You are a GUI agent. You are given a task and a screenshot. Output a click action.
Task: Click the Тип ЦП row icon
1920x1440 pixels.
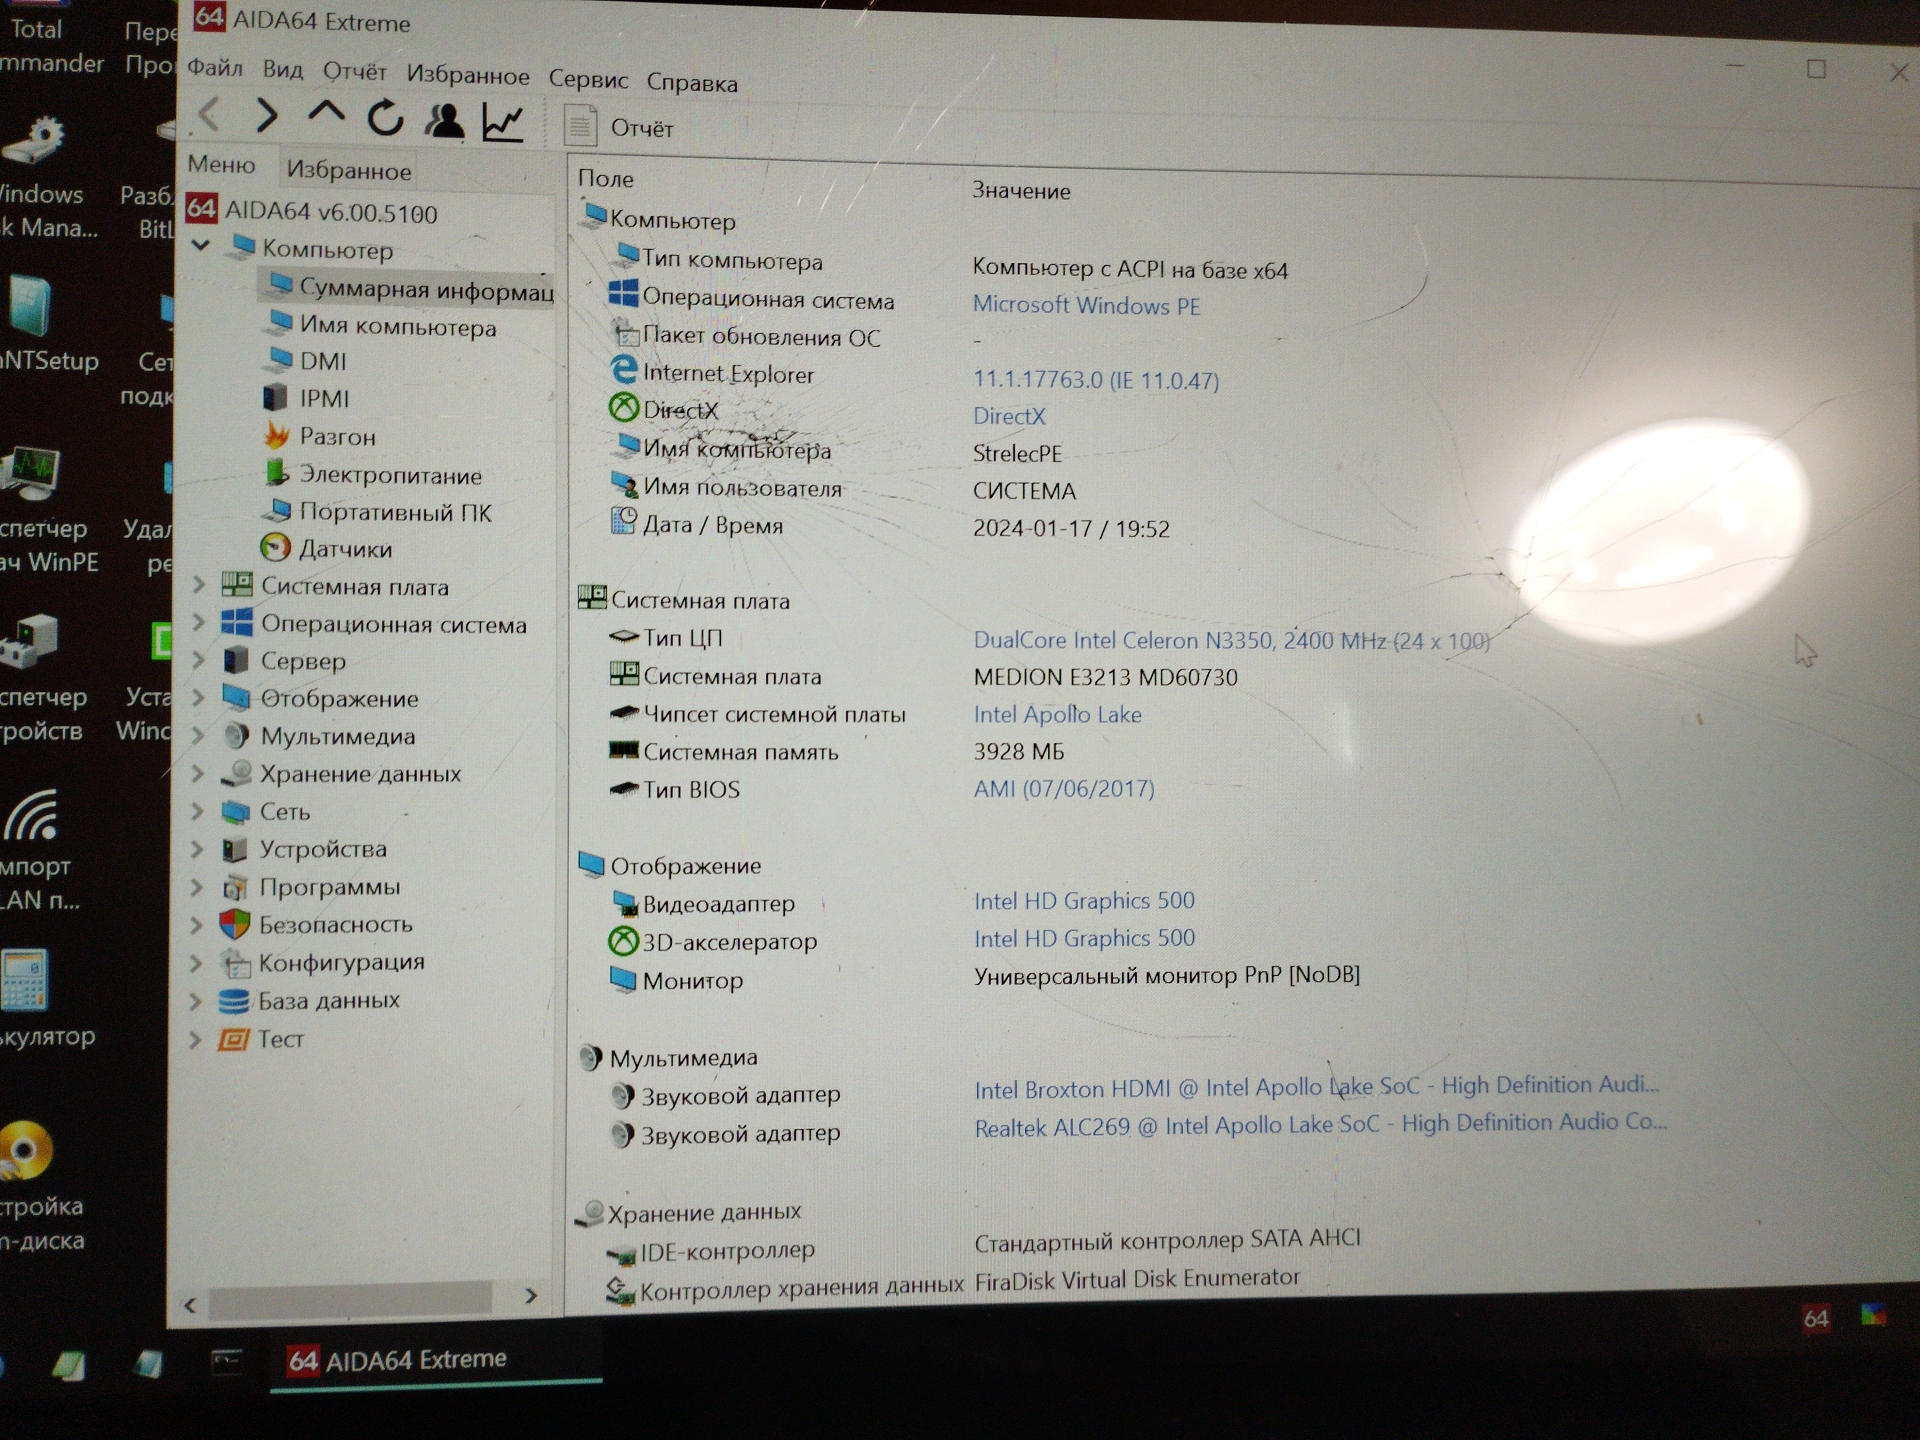tap(623, 636)
